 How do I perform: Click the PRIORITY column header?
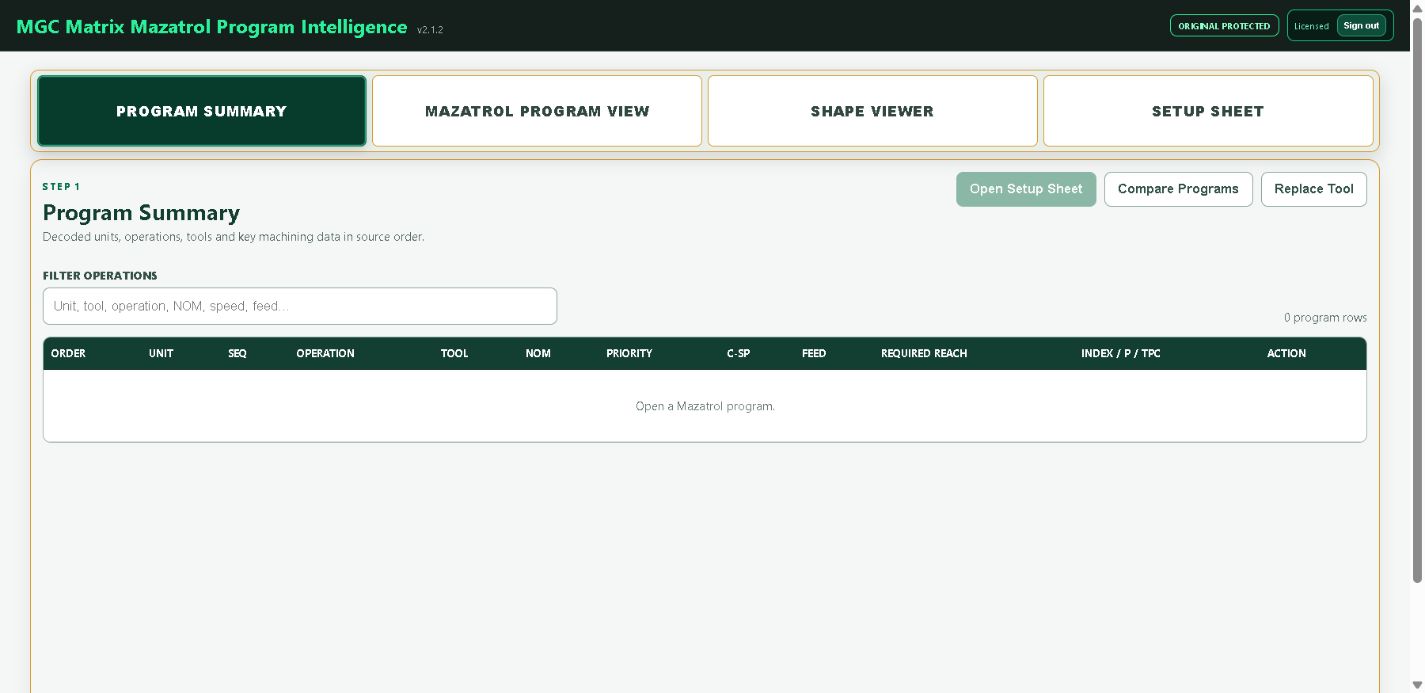629,353
